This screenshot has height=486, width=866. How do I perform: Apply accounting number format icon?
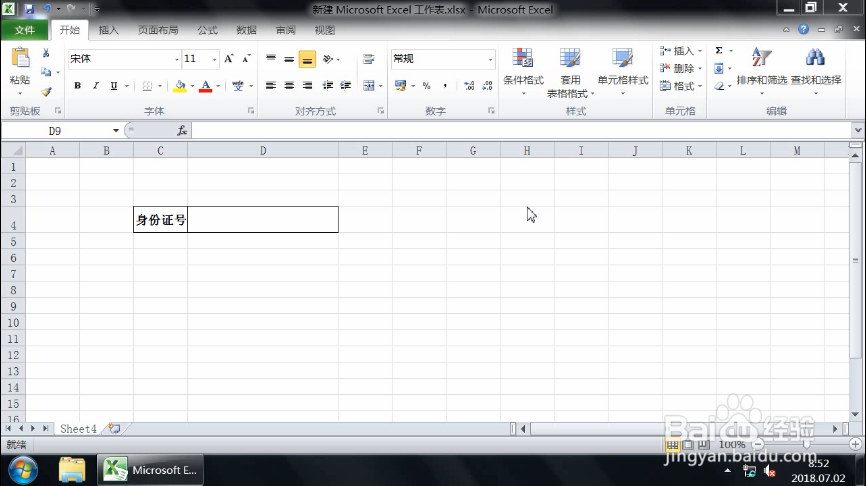(x=400, y=86)
